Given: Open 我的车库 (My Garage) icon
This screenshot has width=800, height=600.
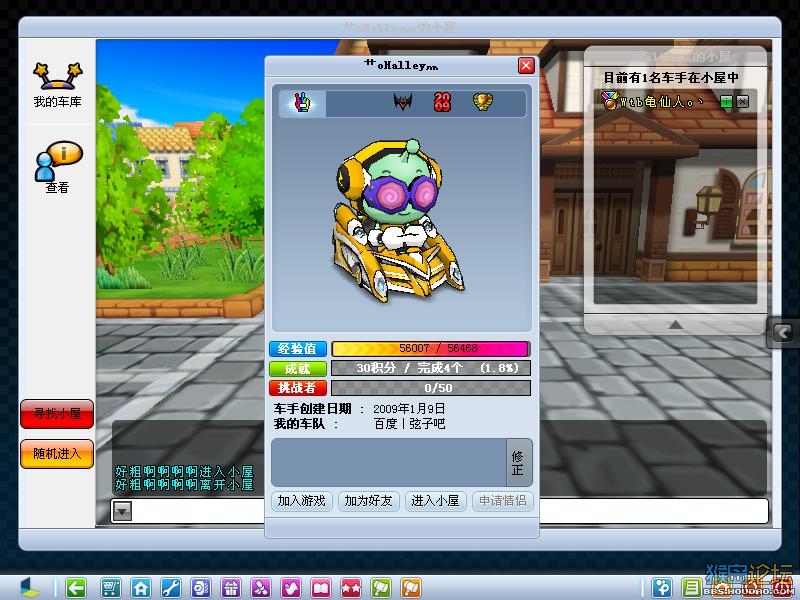Looking at the screenshot, I should 57,84.
